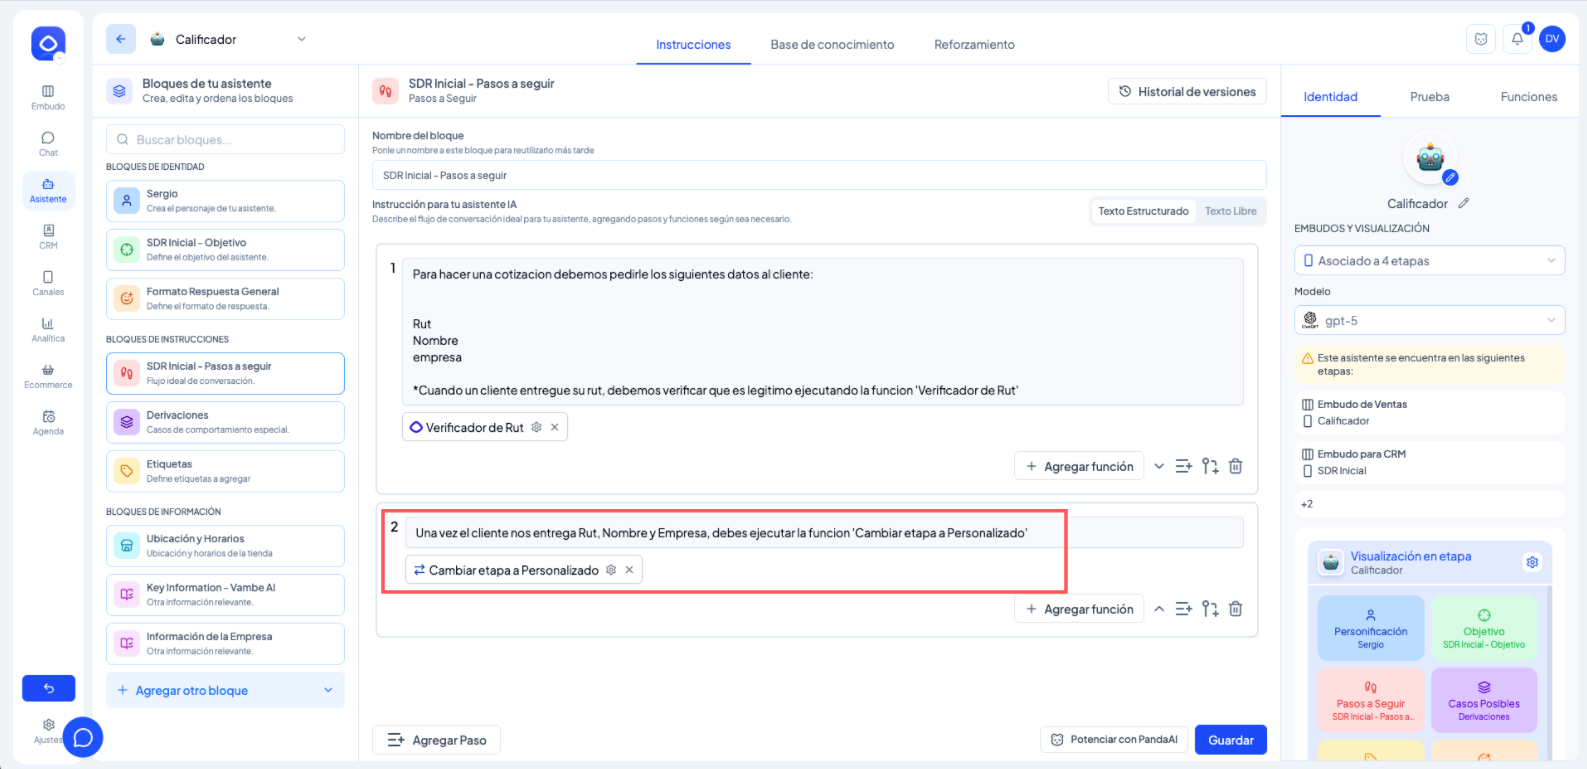The height and width of the screenshot is (769, 1587).
Task: Click the pencil icon beside Calificador name
Action: point(1464,203)
